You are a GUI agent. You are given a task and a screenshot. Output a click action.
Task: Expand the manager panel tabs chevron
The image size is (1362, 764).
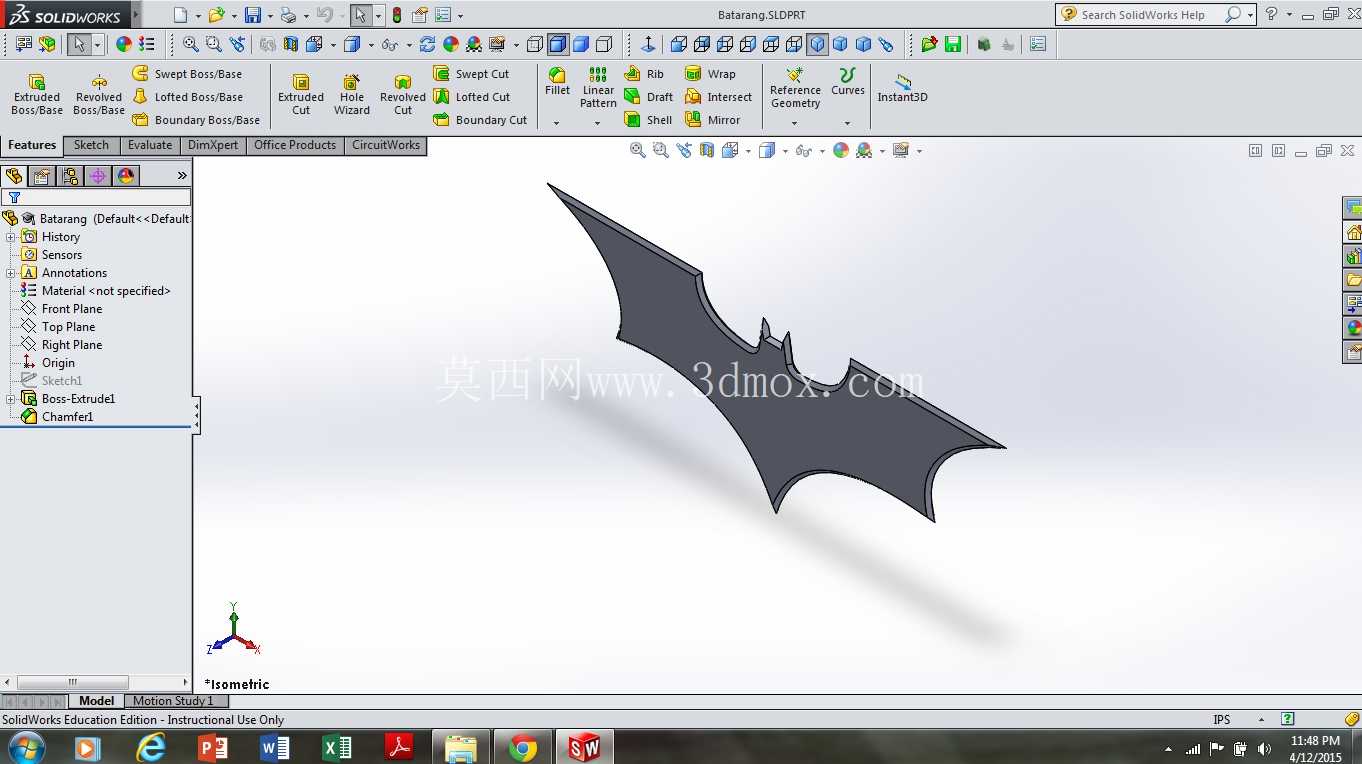(182, 176)
